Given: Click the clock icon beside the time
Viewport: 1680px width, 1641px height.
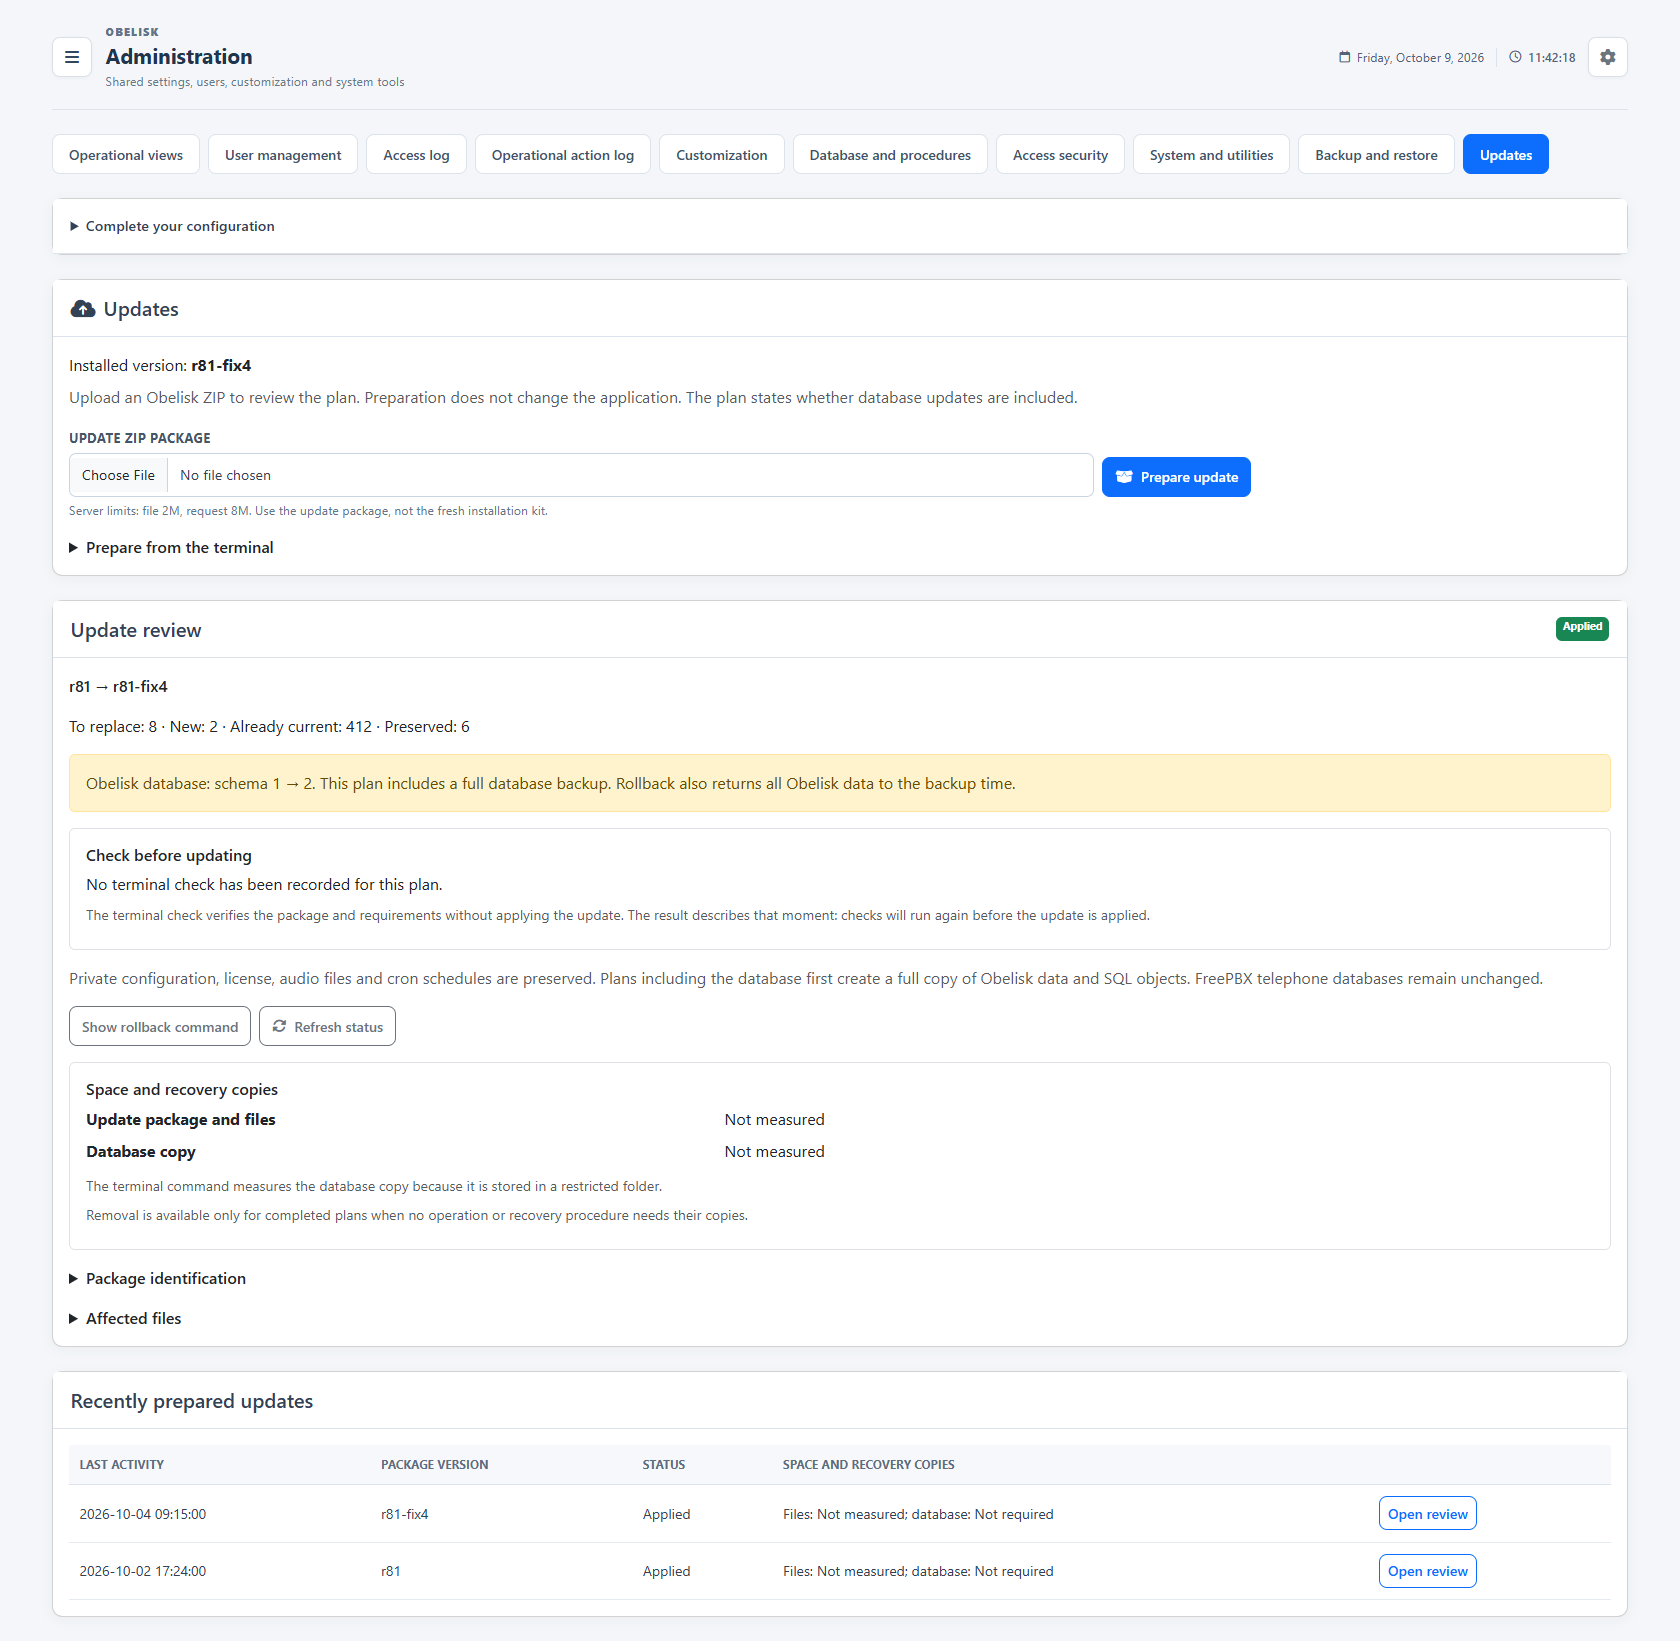Looking at the screenshot, I should (1515, 57).
